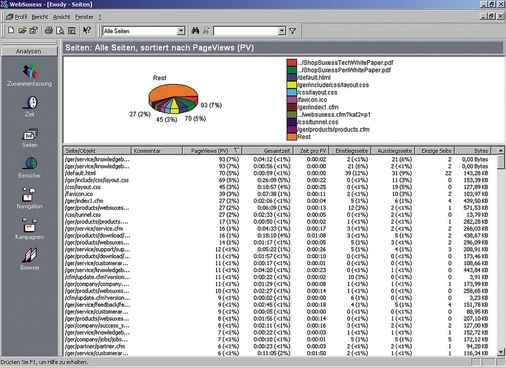The width and height of the screenshot is (506, 368).
Task: Sort by Gesamtzeit column header
Action: [267, 151]
